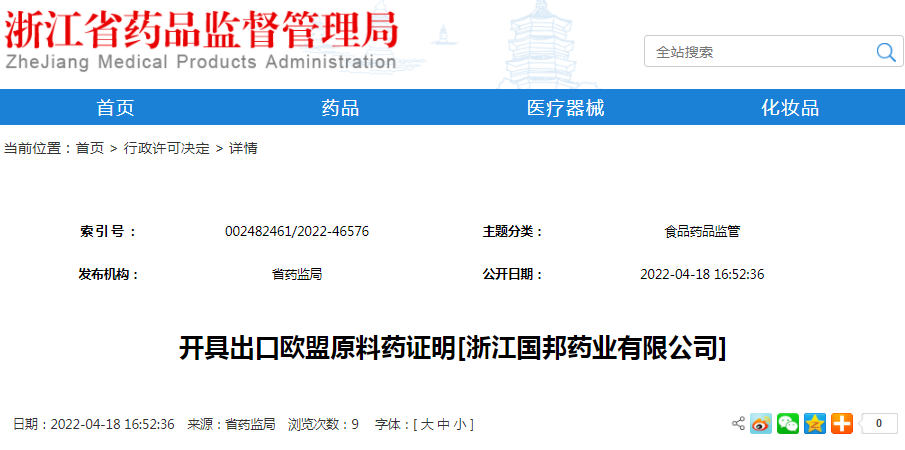Share article to Sina Weibo
Image resolution: width=905 pixels, height=450 pixels.
(x=761, y=424)
